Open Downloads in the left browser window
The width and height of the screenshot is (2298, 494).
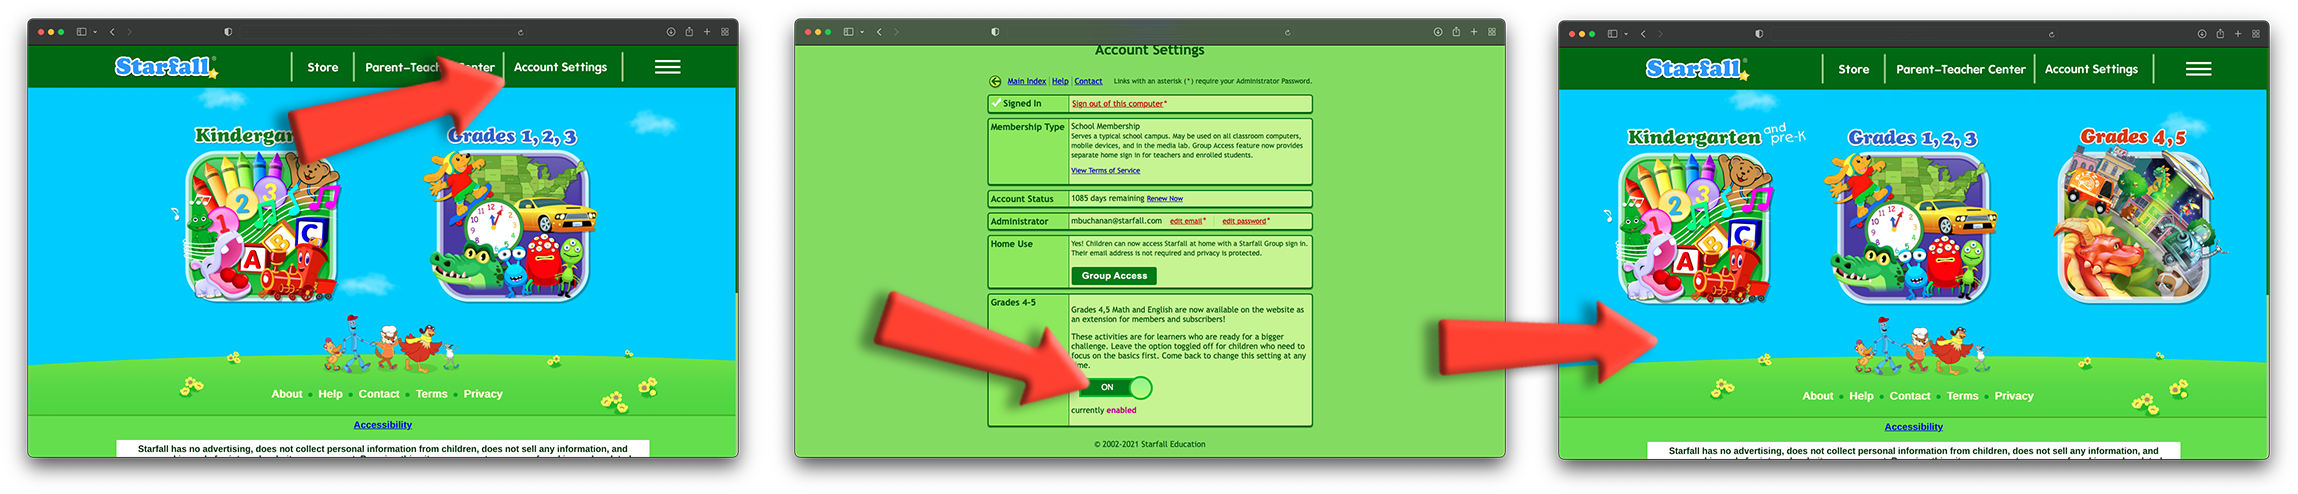click(671, 32)
